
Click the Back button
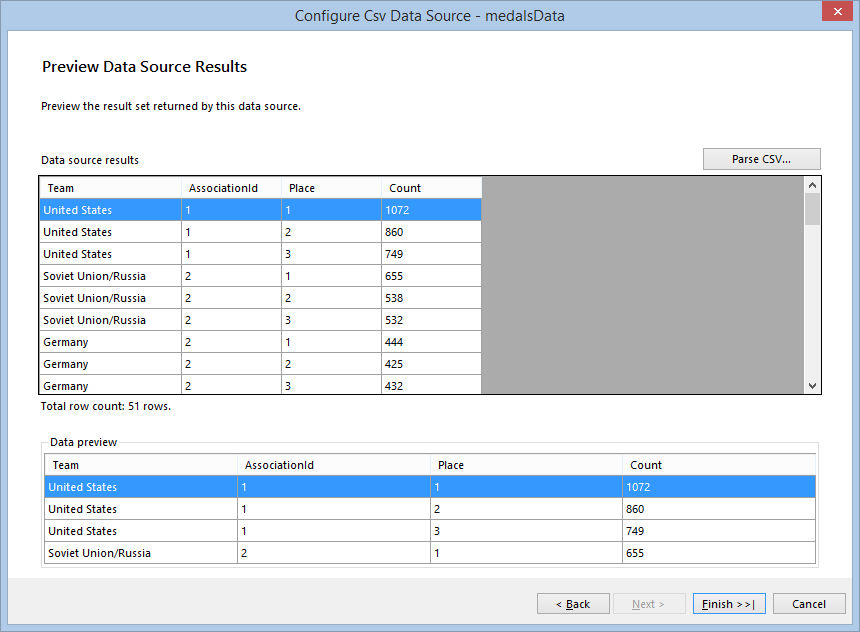pyautogui.click(x=573, y=603)
